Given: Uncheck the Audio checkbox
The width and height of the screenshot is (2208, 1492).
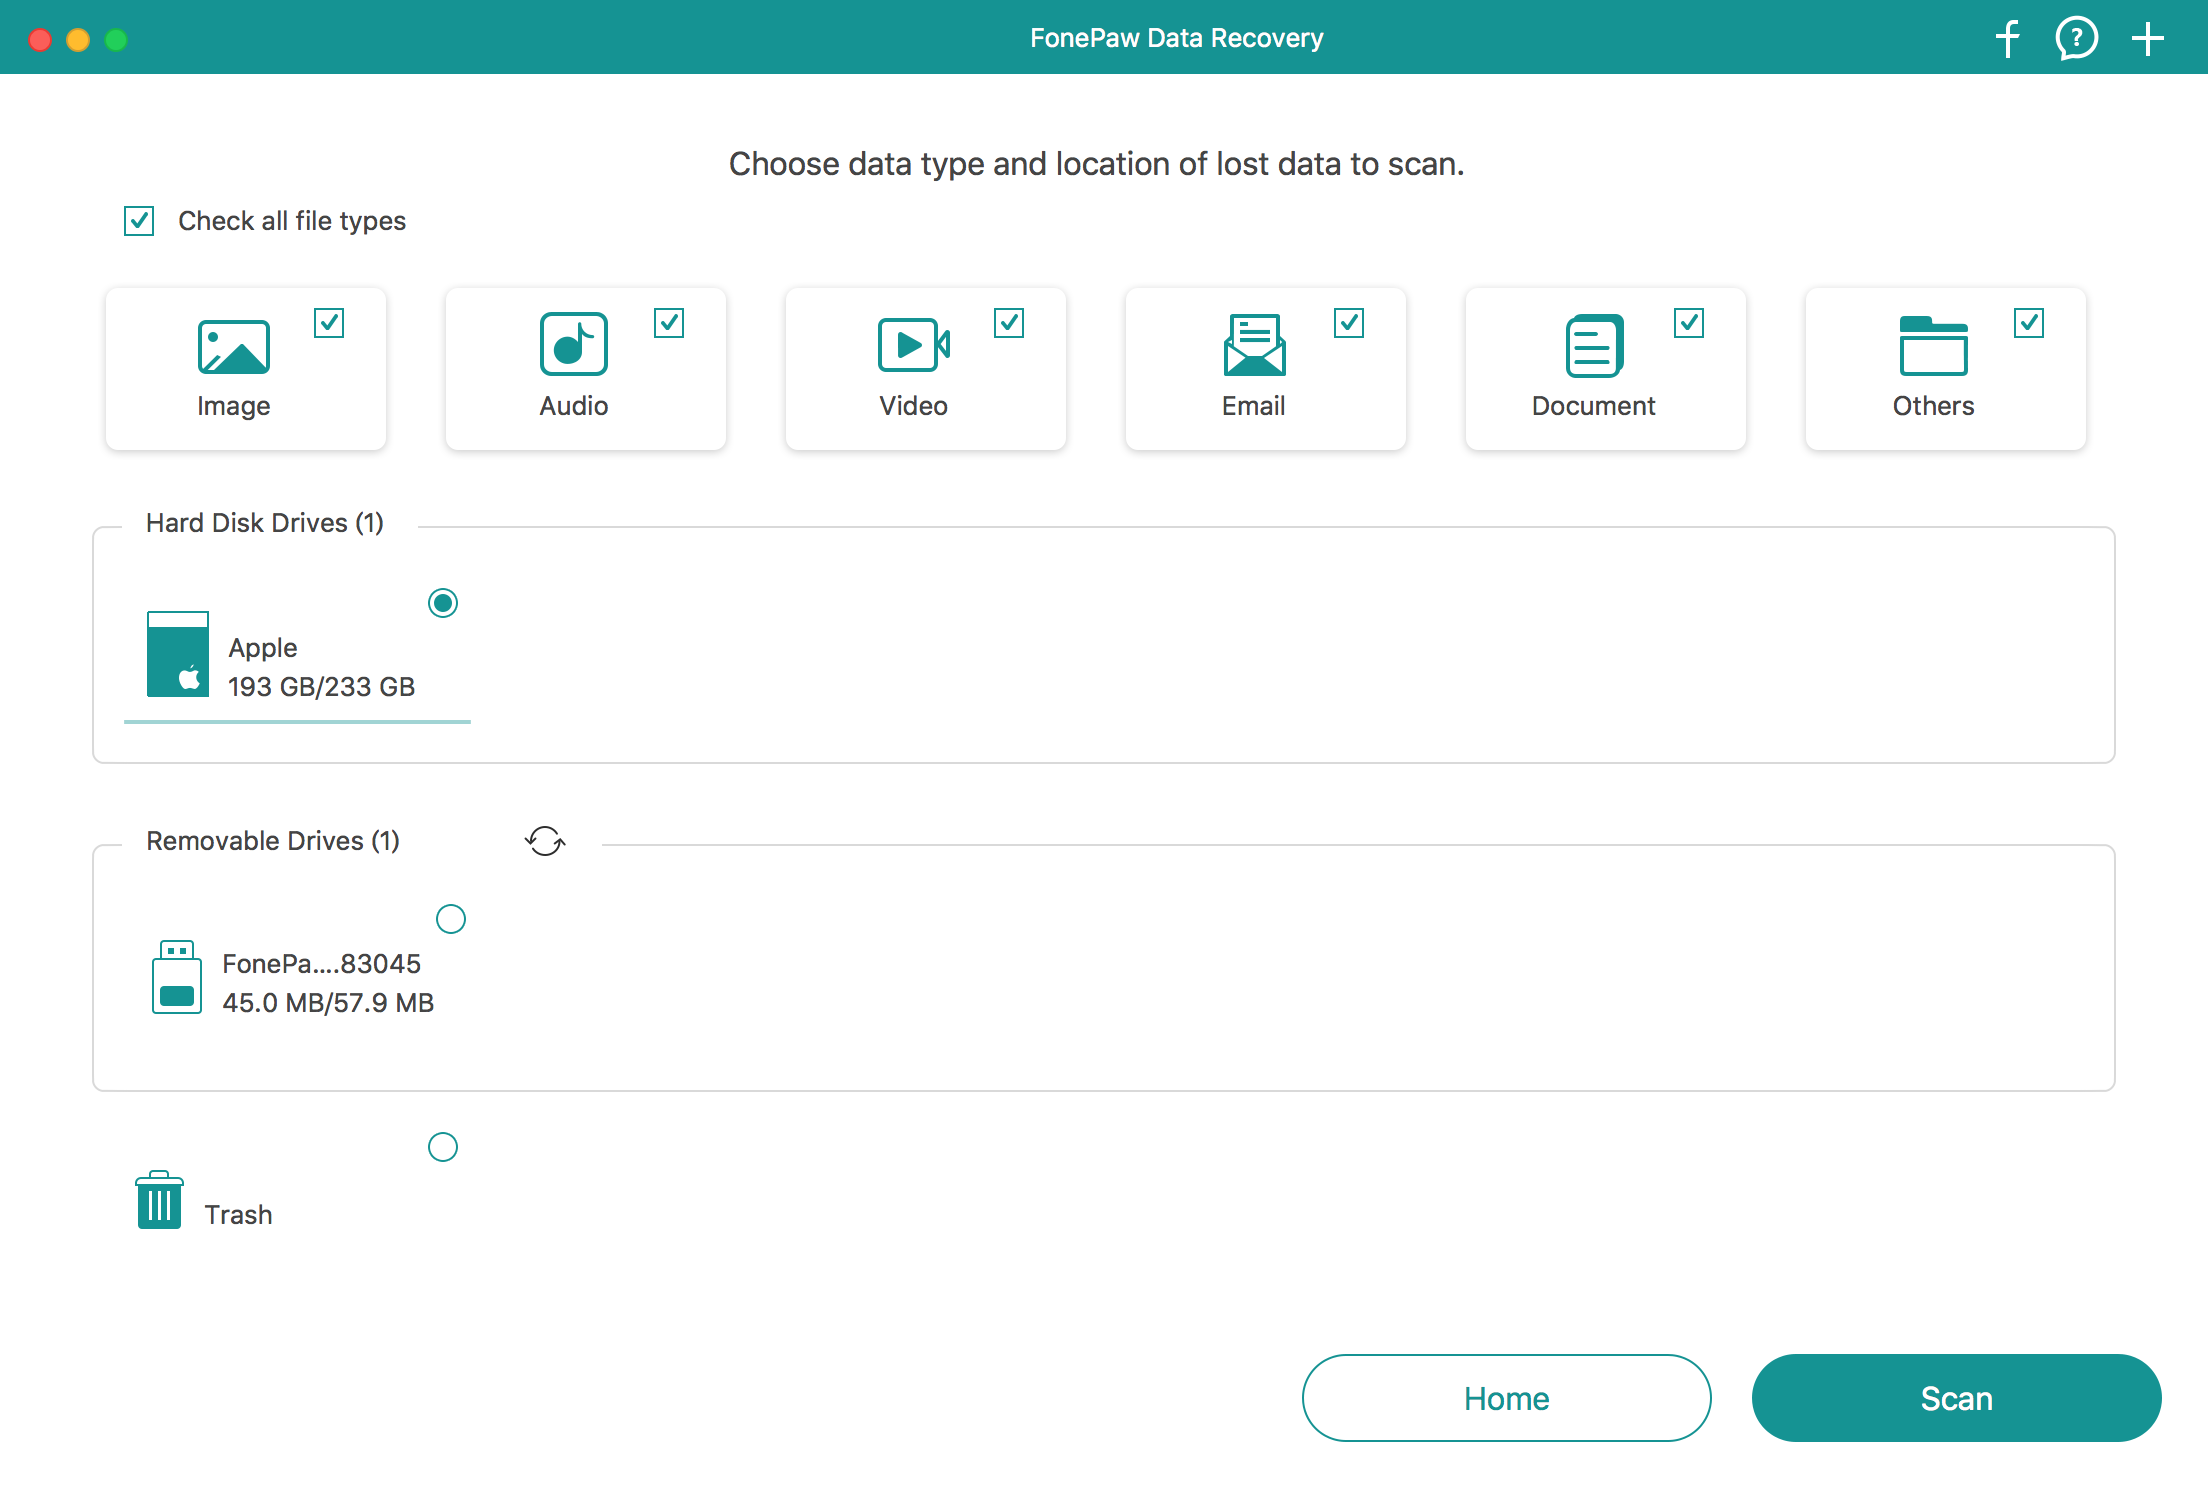Looking at the screenshot, I should point(669,323).
